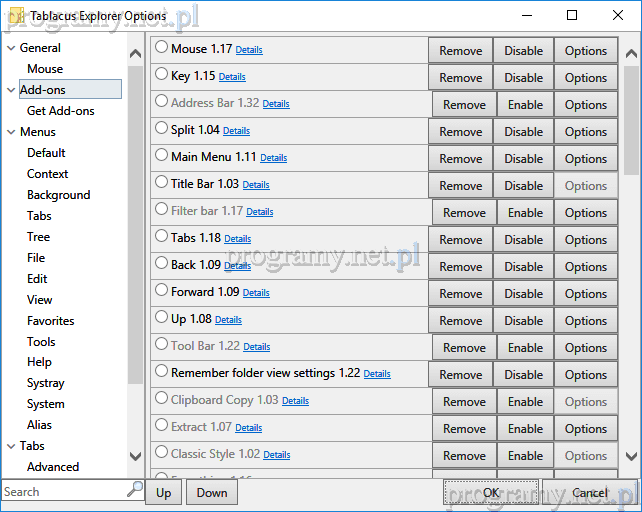Enable the Address Bar add-on
The width and height of the screenshot is (642, 512).
pyautogui.click(x=525, y=105)
